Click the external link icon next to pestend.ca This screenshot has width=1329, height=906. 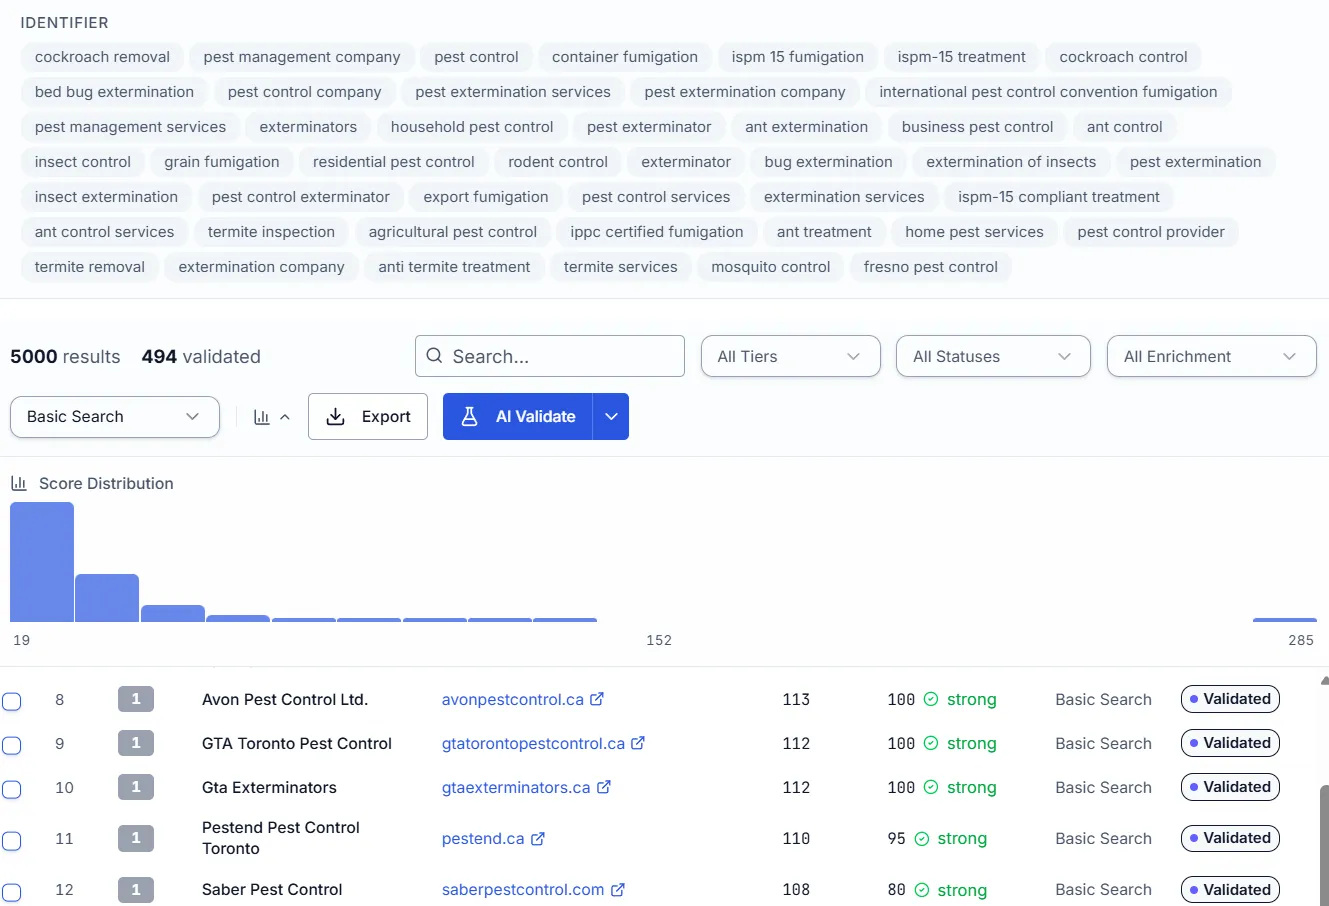coord(538,838)
